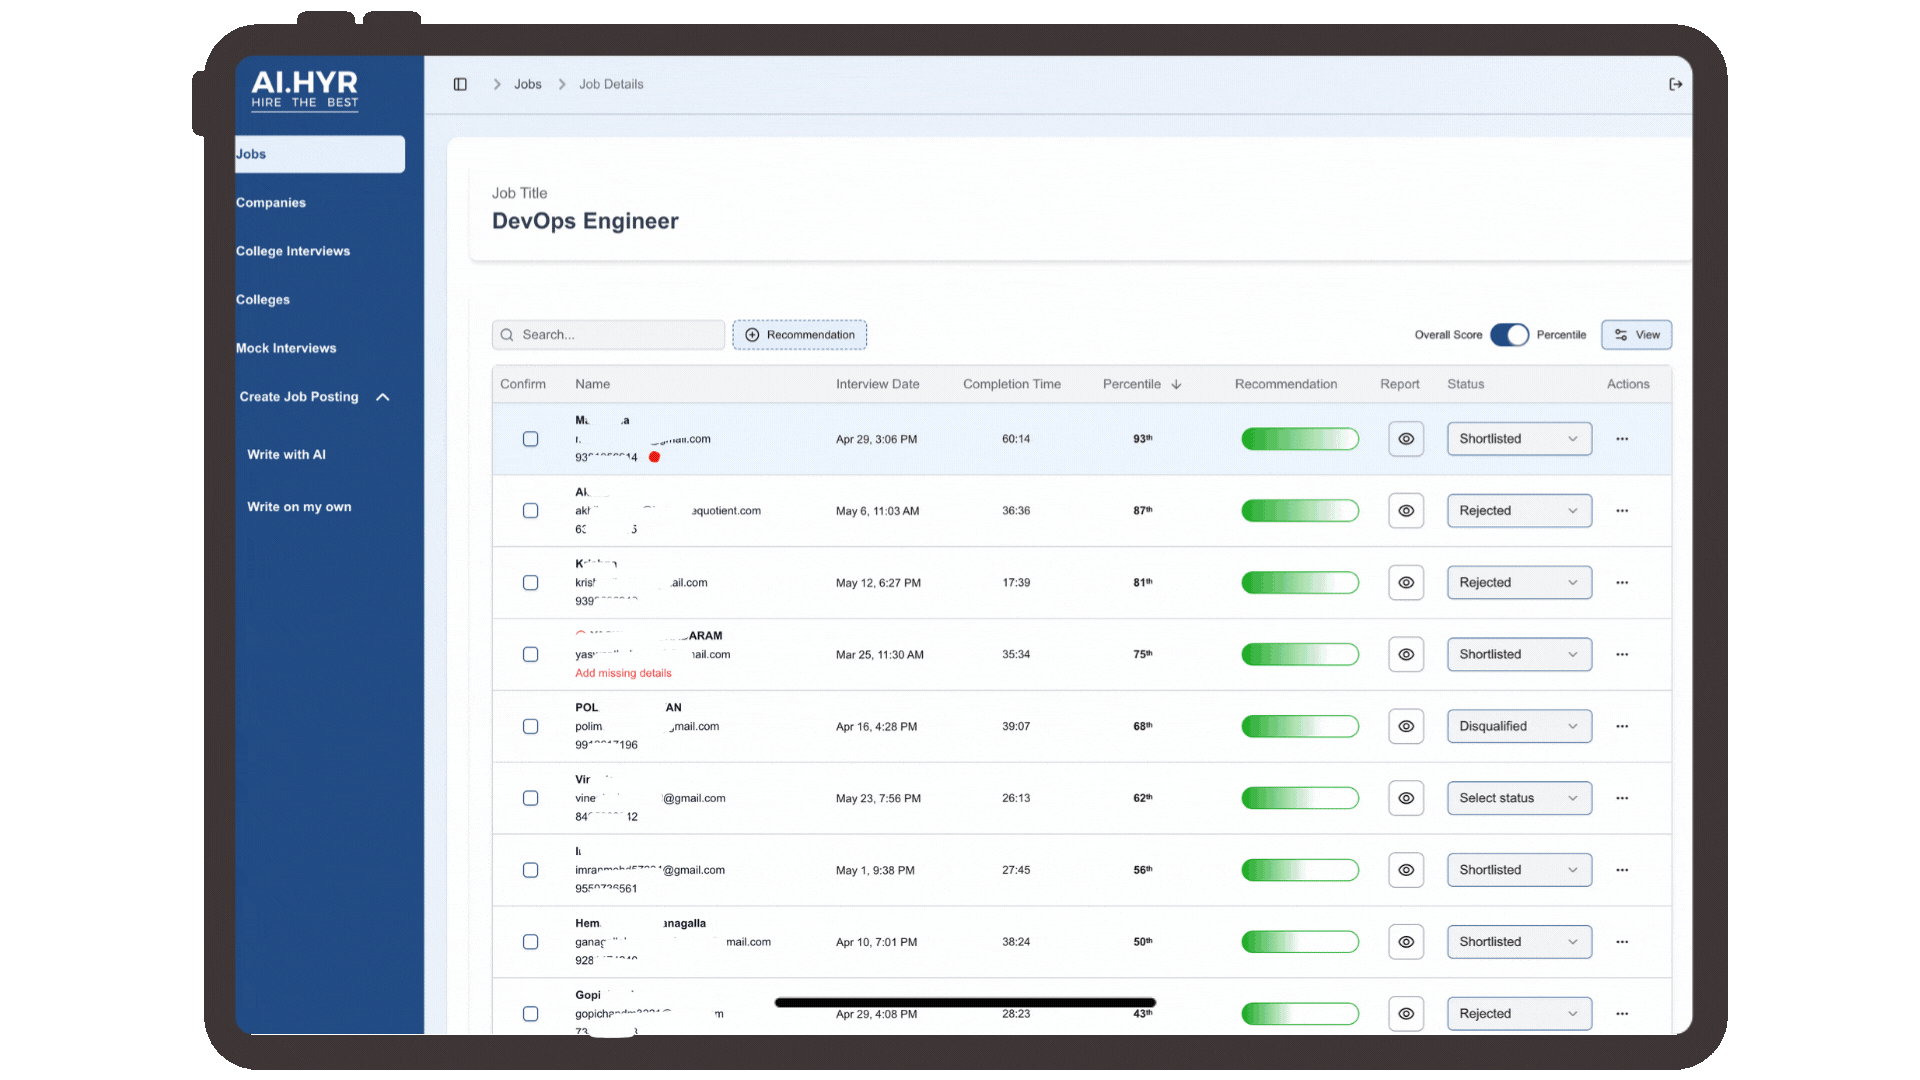View the report of the Disqualified candidate
1920x1080 pixels.
[x=1406, y=726]
